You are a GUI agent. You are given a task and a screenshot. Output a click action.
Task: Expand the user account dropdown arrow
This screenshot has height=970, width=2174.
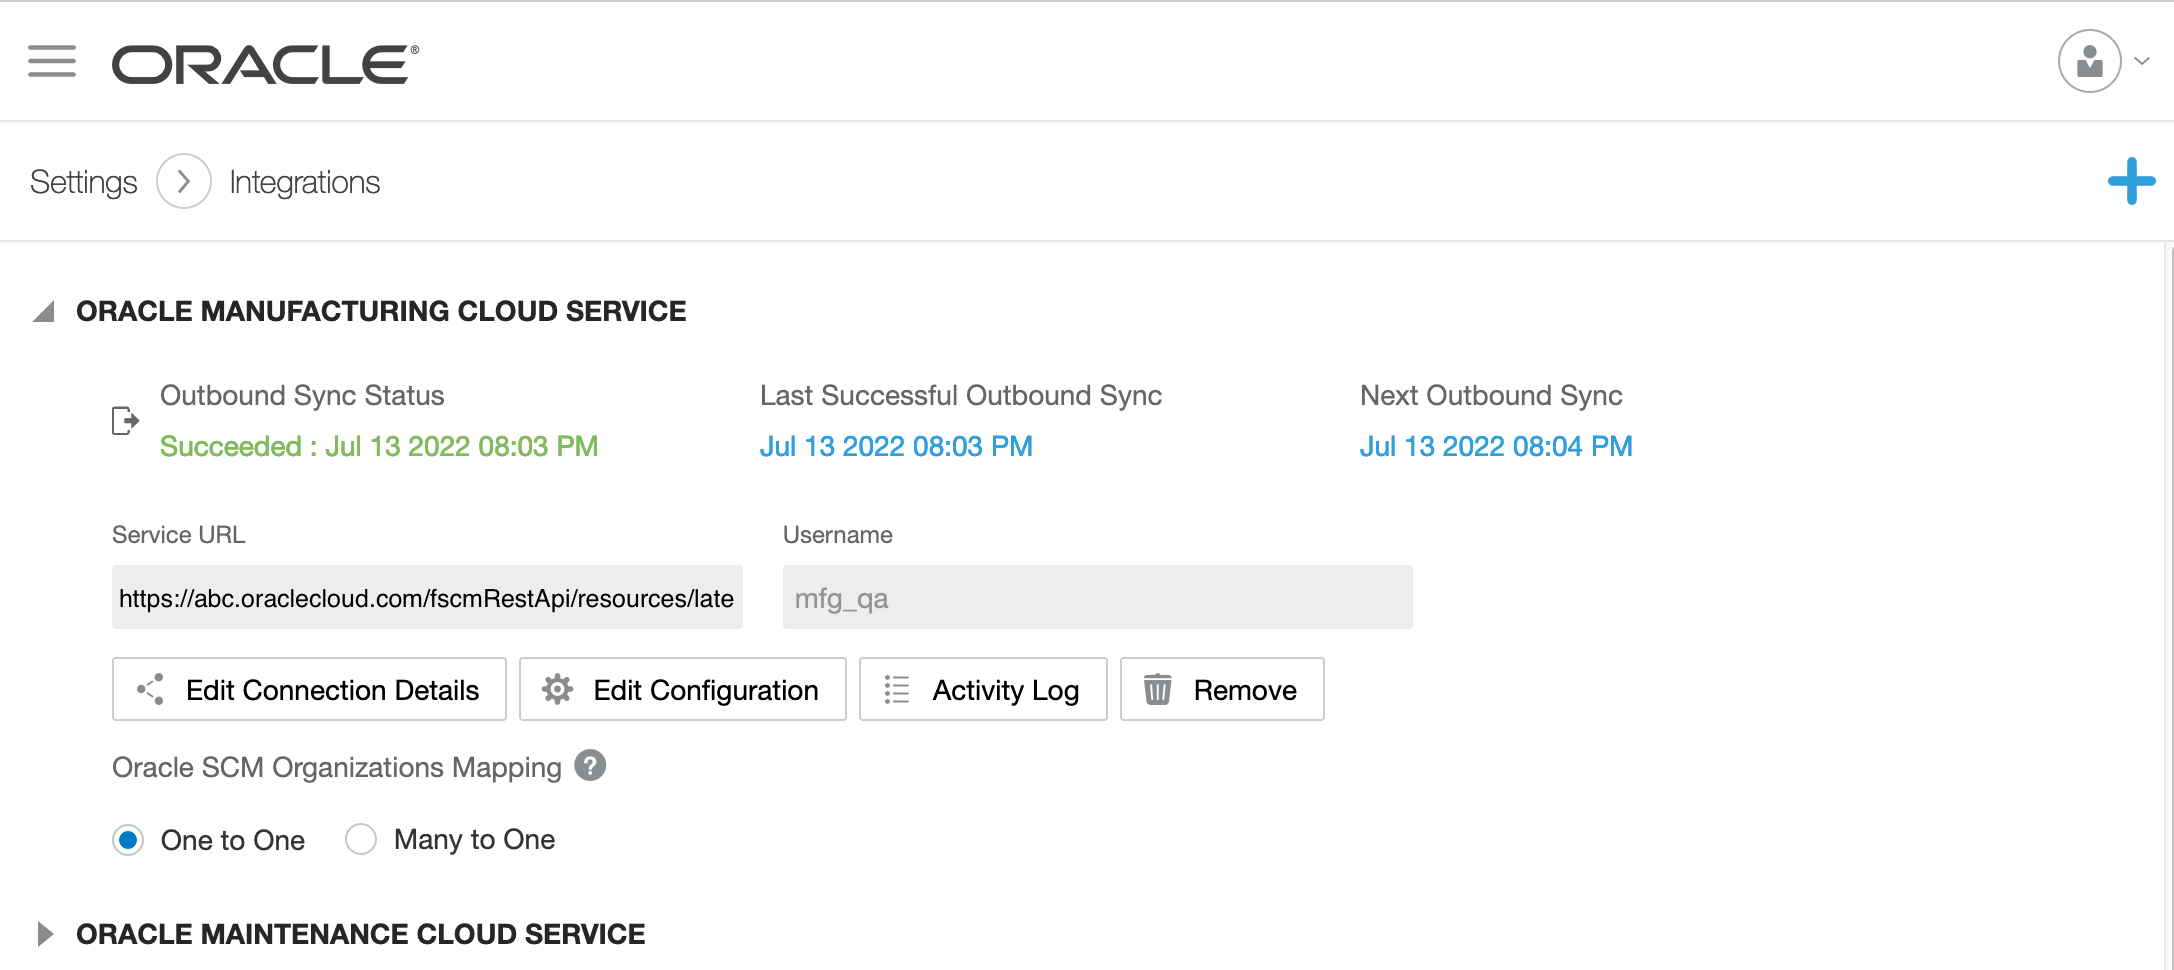tap(2142, 61)
